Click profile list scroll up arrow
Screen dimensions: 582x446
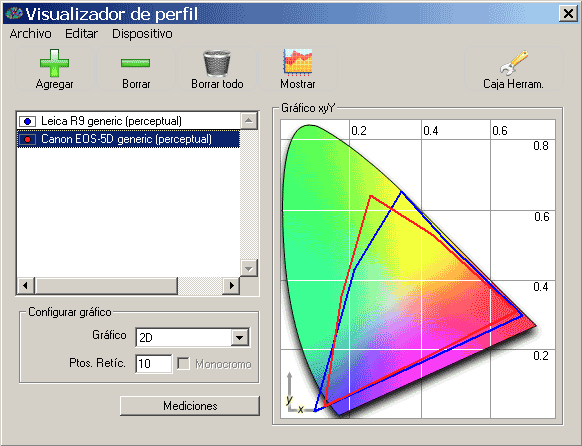pyautogui.click(x=249, y=121)
